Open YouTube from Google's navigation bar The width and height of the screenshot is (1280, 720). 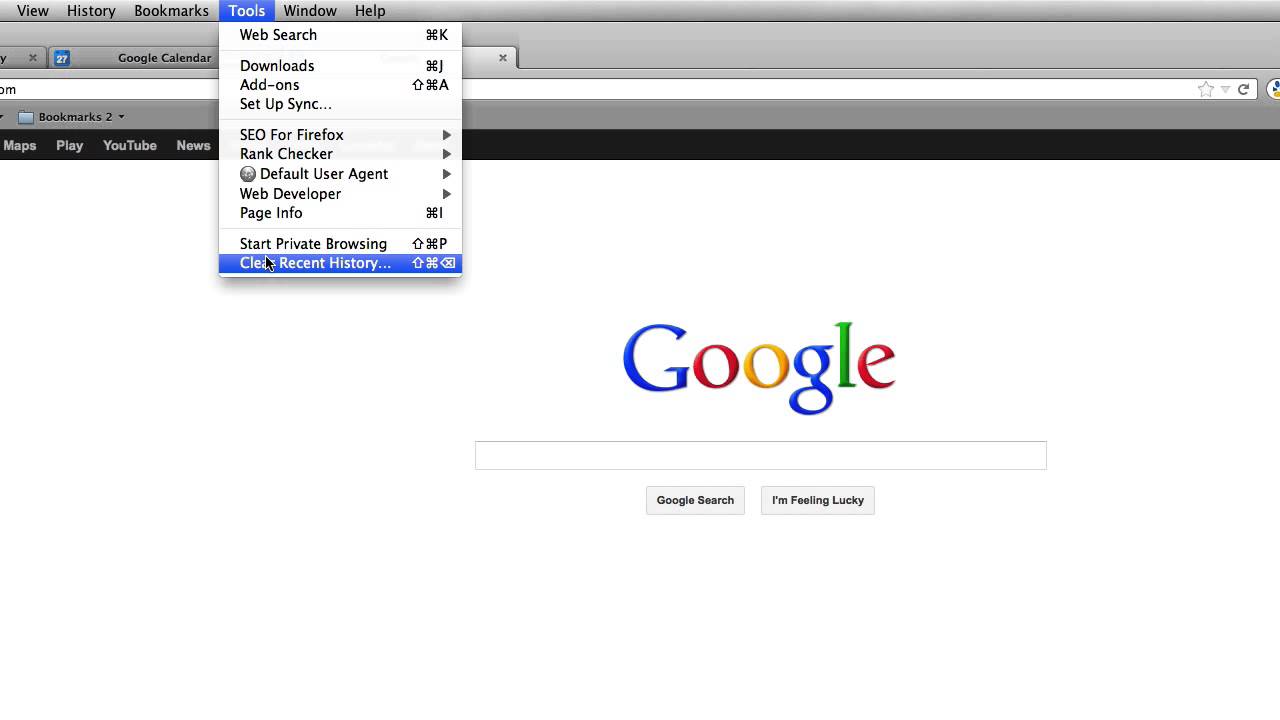[x=130, y=146]
